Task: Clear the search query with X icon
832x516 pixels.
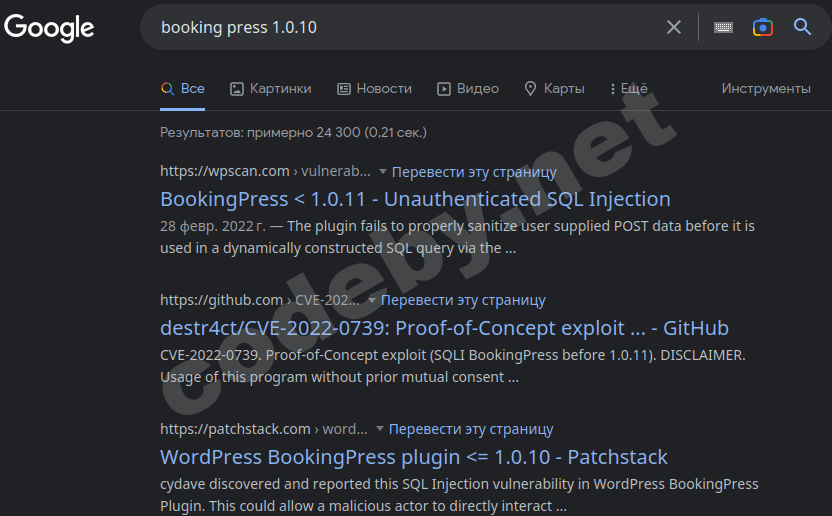Action: [x=674, y=27]
